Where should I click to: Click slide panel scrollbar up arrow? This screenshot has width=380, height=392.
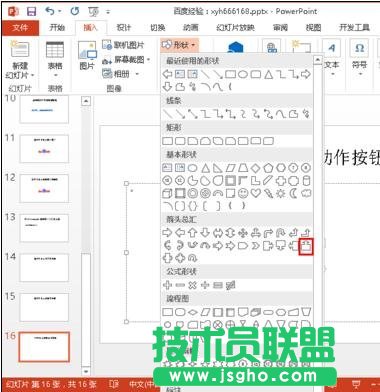[86, 101]
